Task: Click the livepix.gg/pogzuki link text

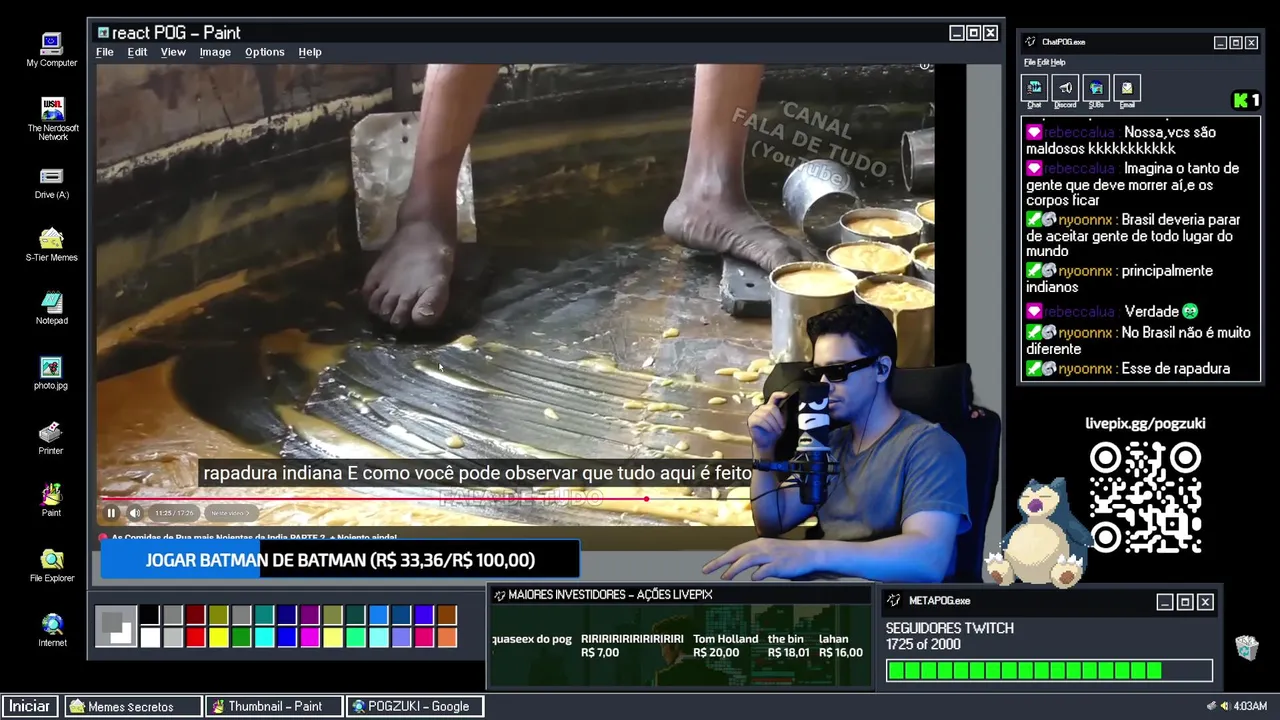Action: coord(1145,424)
